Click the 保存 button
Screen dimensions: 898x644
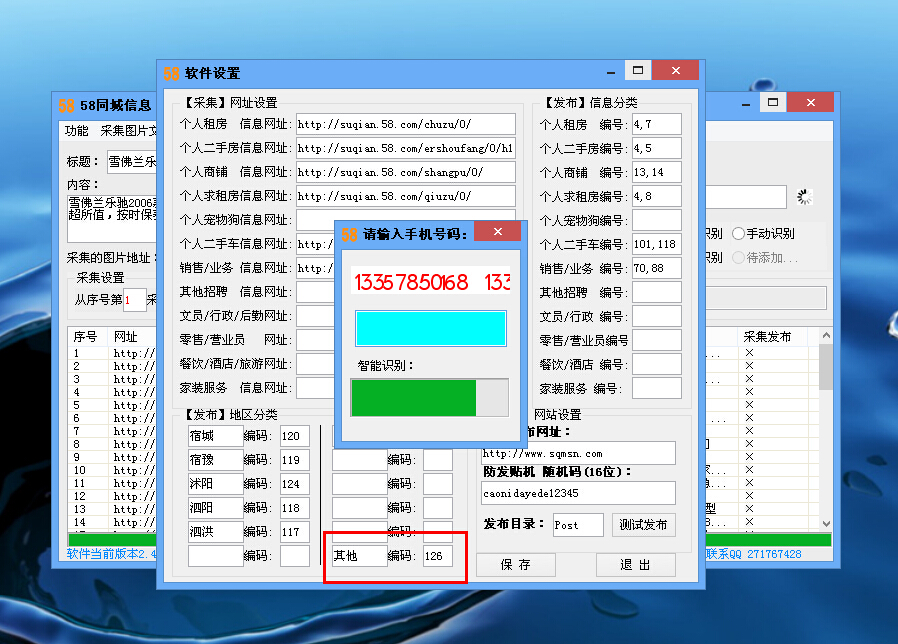[x=516, y=565]
